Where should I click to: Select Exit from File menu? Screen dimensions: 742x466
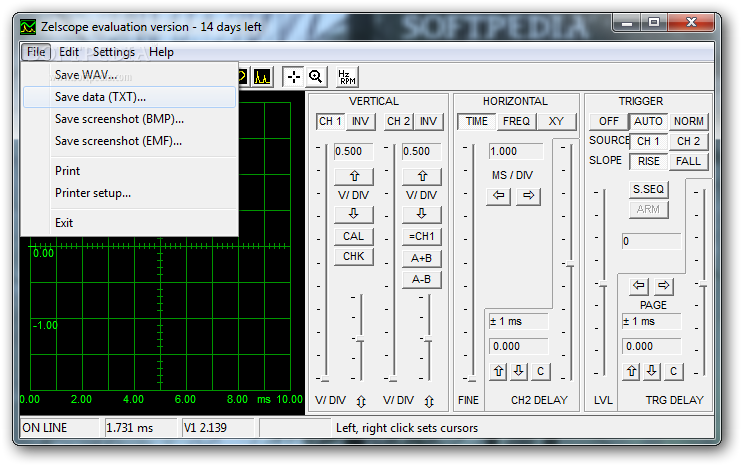129,223
